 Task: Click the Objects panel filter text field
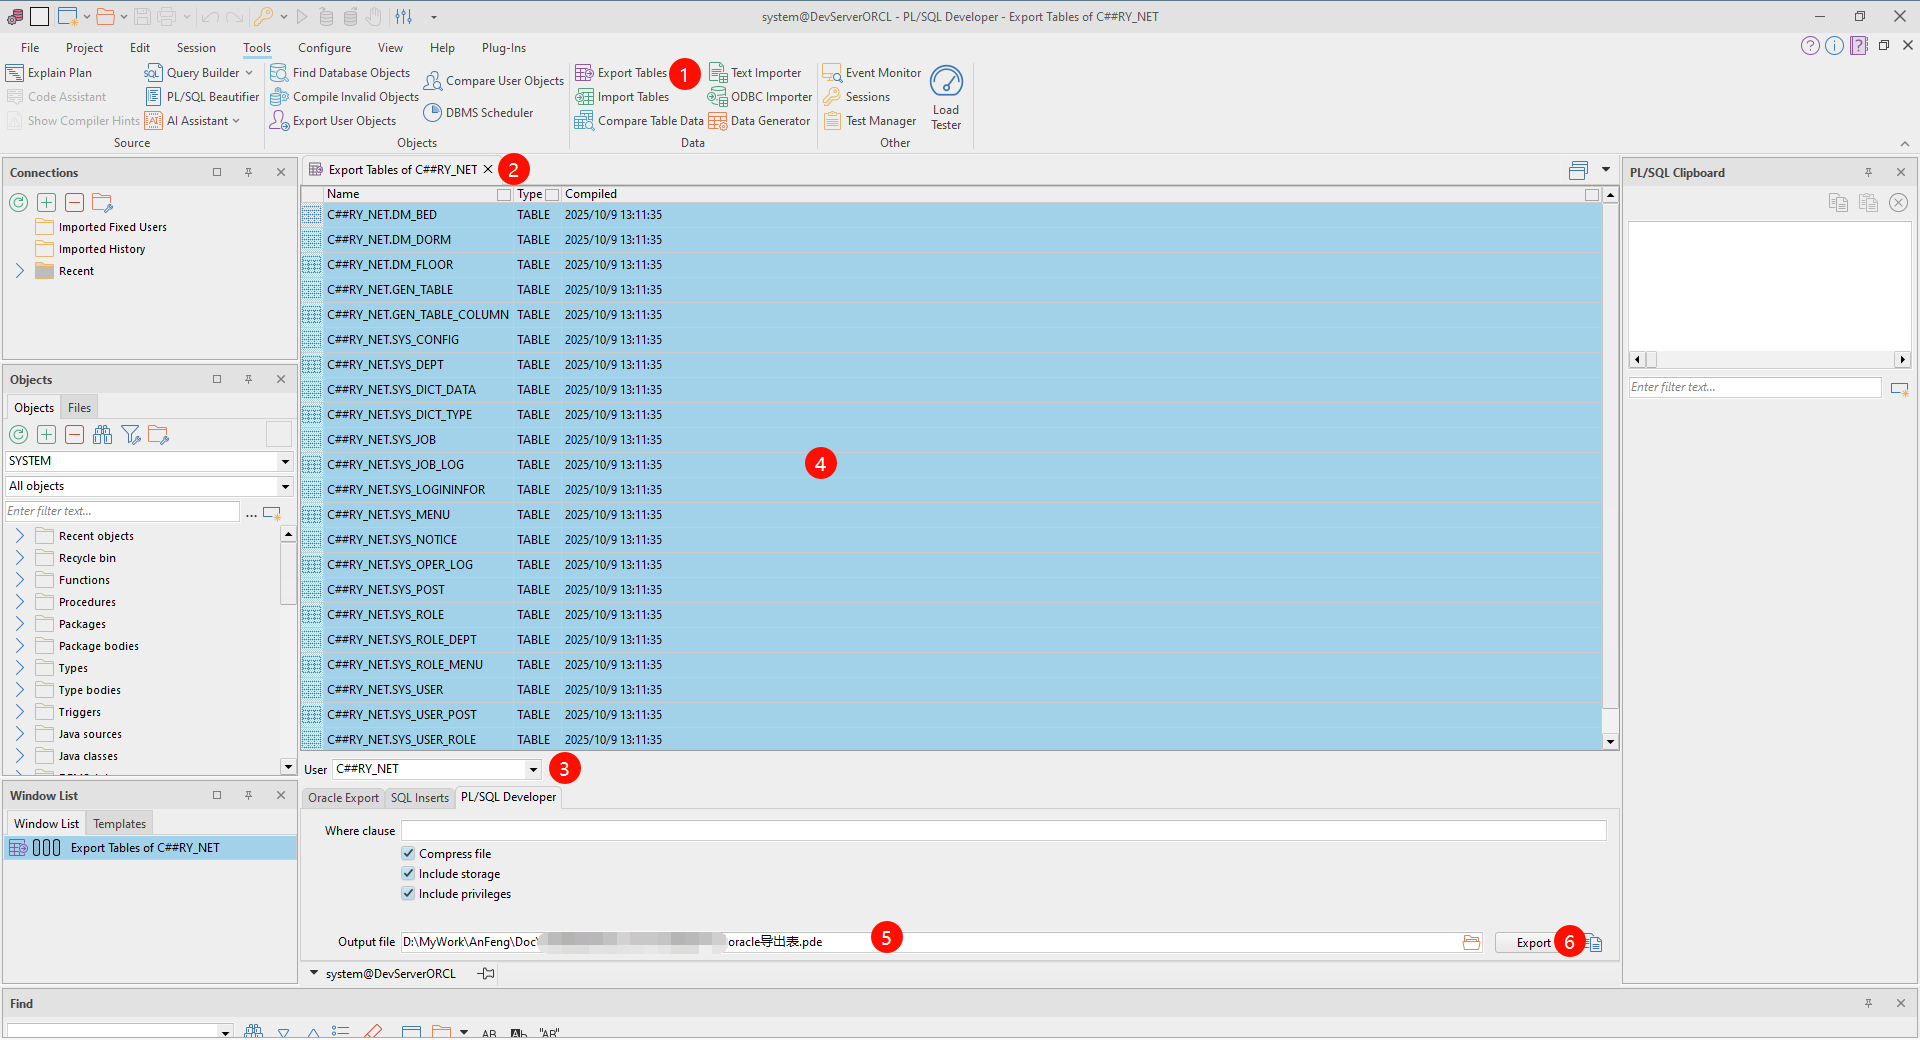pos(122,511)
